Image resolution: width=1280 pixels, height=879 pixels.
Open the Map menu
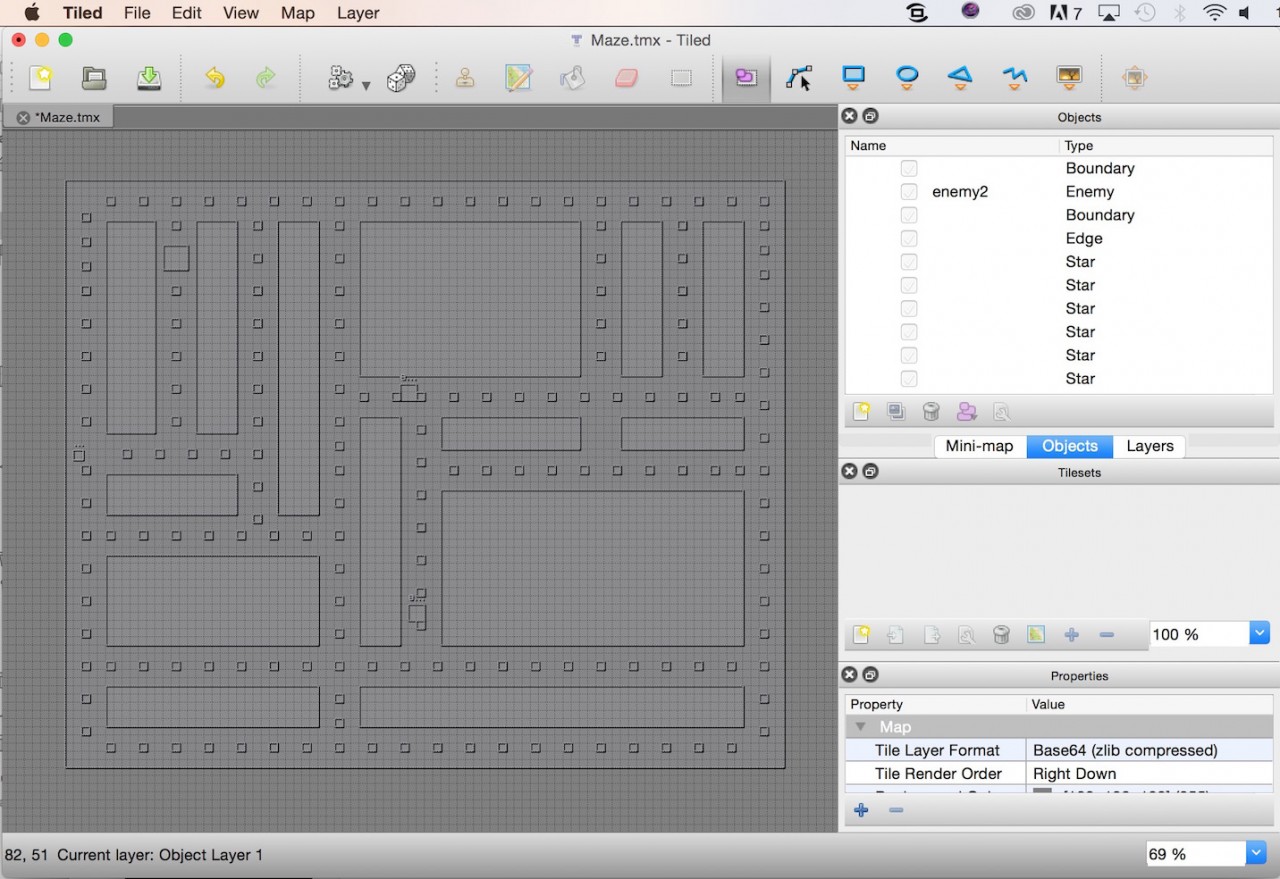295,13
